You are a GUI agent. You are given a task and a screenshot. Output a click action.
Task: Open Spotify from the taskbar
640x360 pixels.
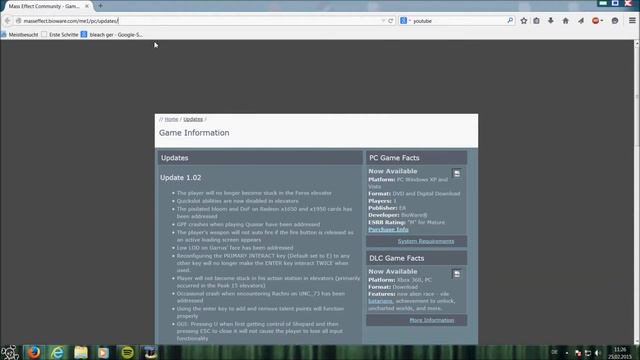pyautogui.click(x=127, y=352)
